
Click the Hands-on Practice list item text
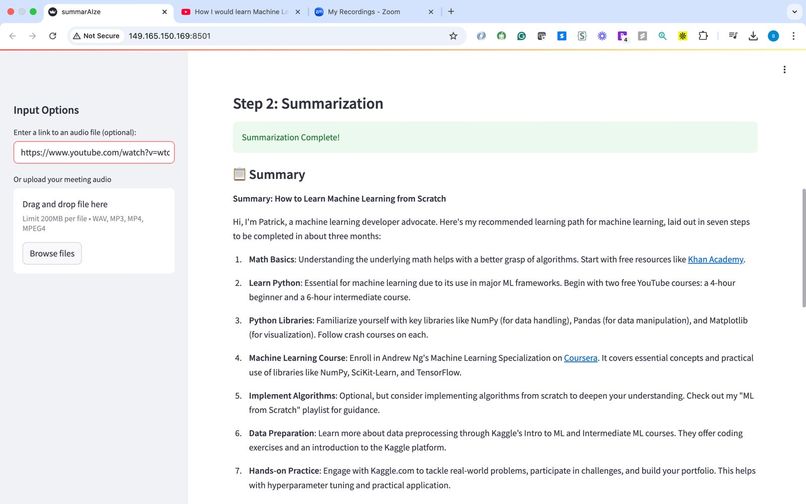502,478
